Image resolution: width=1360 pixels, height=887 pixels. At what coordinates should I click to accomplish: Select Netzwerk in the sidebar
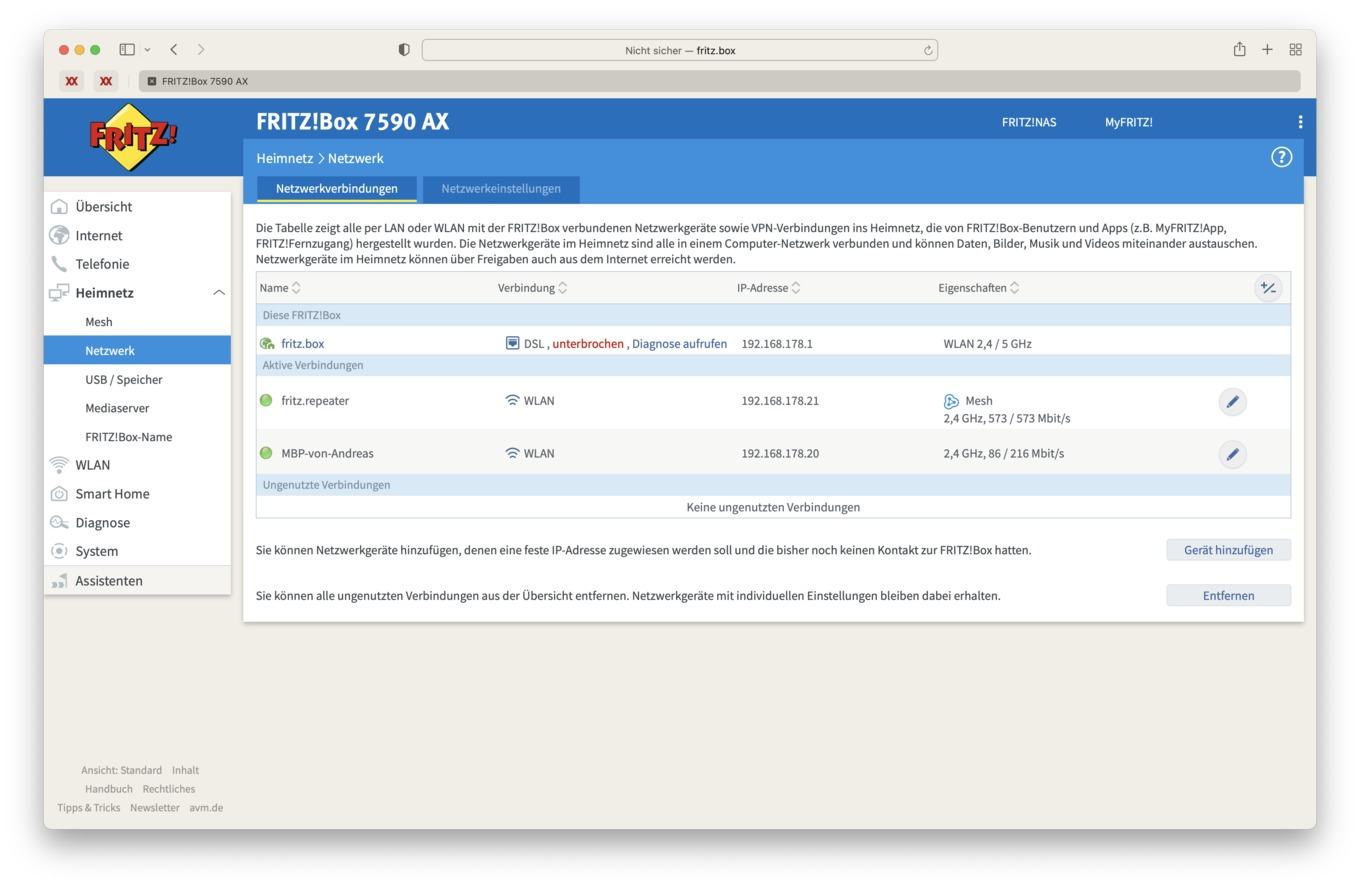point(137,351)
